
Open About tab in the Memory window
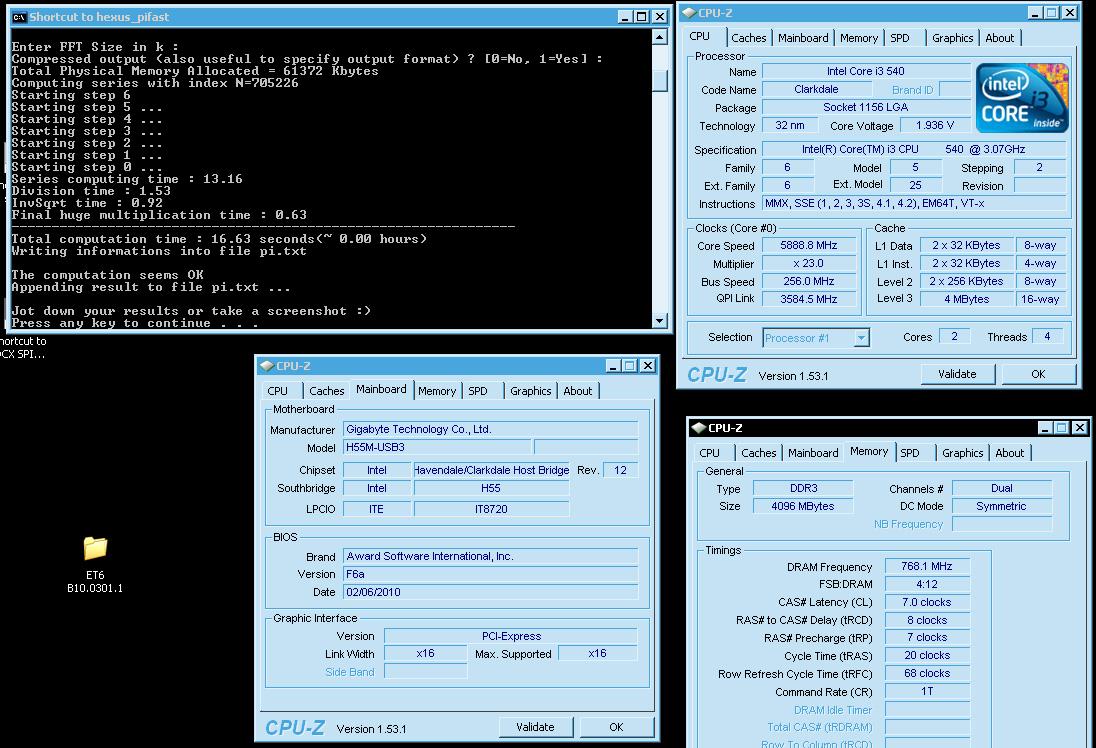1009,453
